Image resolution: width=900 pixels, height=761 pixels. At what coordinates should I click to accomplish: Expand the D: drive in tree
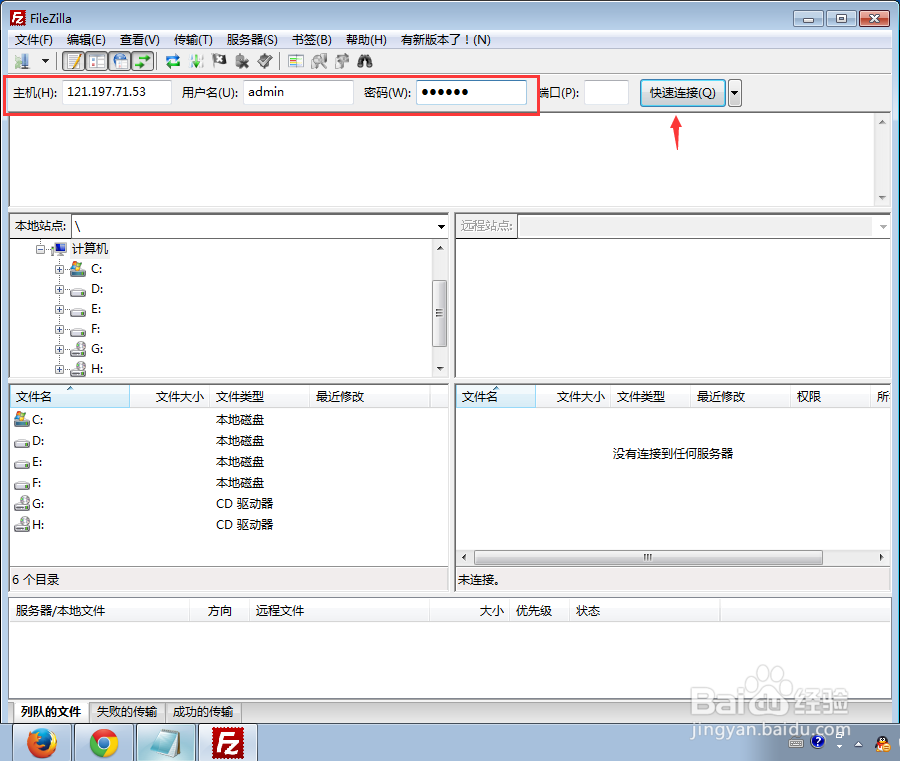pos(59,289)
